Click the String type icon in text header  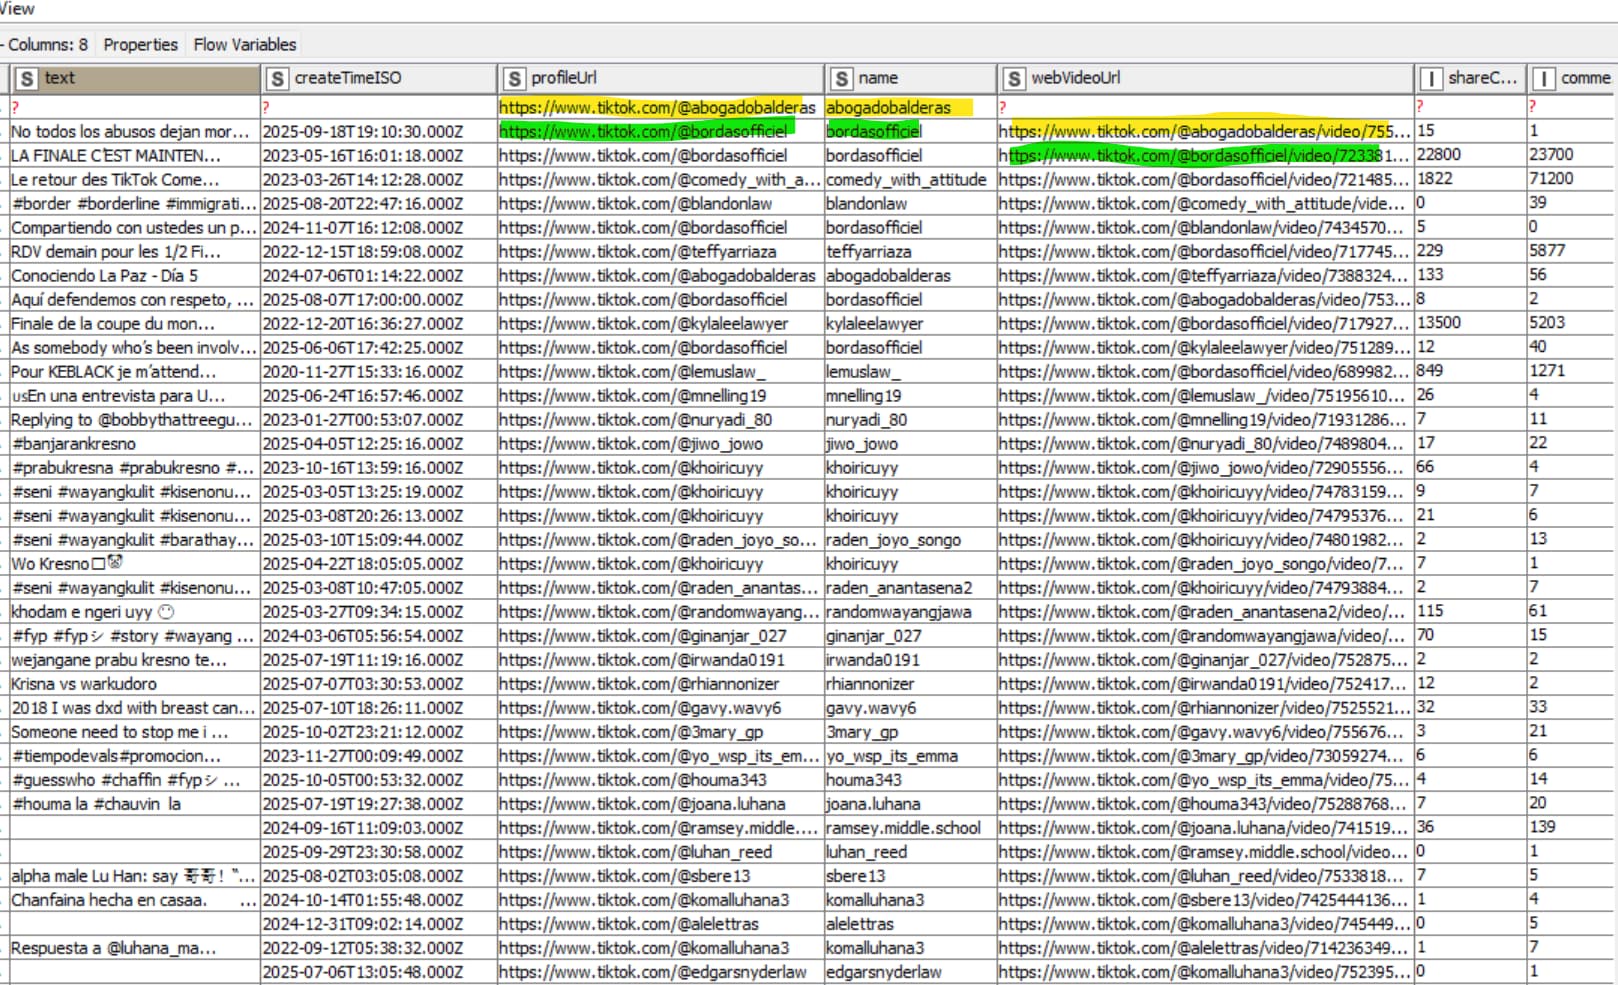[27, 79]
